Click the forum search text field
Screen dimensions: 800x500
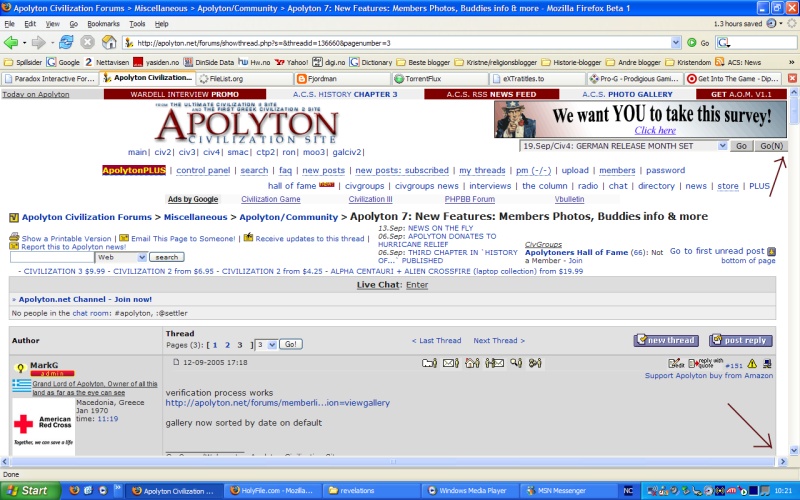52,257
